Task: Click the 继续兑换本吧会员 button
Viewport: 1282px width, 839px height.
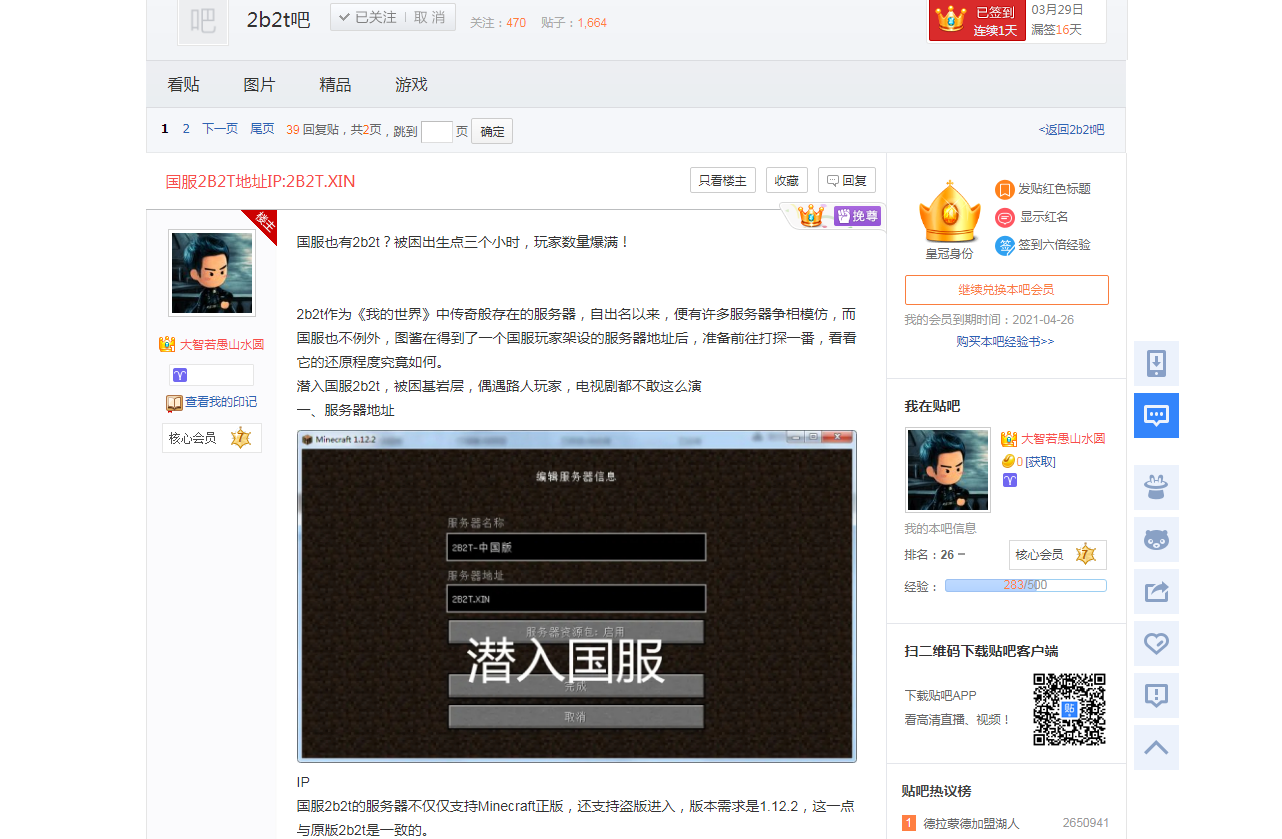Action: (1007, 290)
